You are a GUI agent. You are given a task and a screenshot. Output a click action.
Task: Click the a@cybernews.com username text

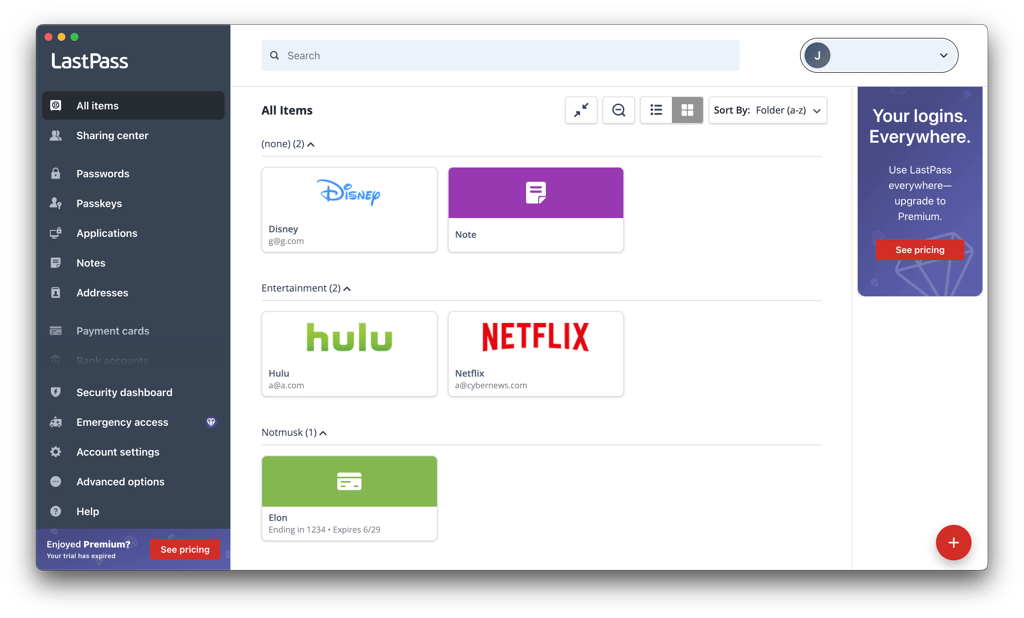(491, 385)
